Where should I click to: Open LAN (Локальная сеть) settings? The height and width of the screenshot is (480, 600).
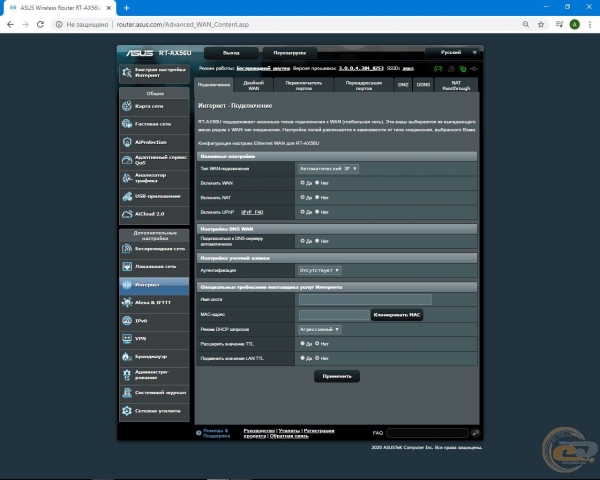point(154,266)
